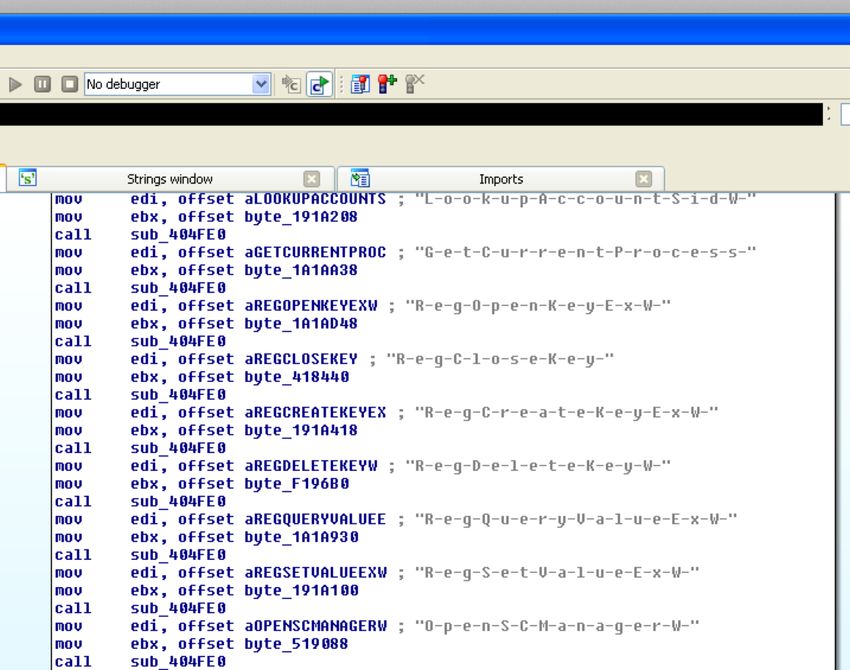Open the breakpoint list icon

tap(360, 84)
